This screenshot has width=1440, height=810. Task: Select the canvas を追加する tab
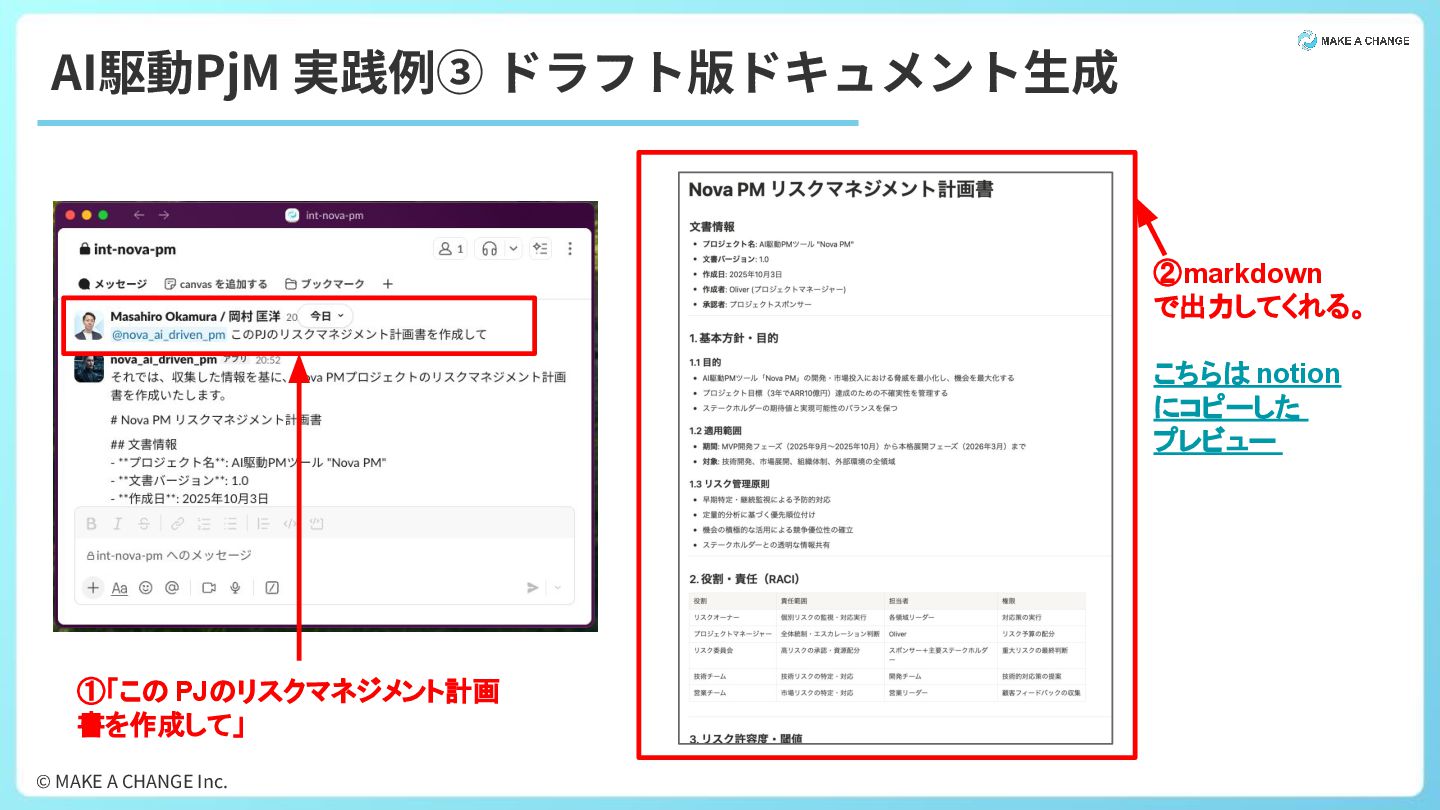coord(216,284)
